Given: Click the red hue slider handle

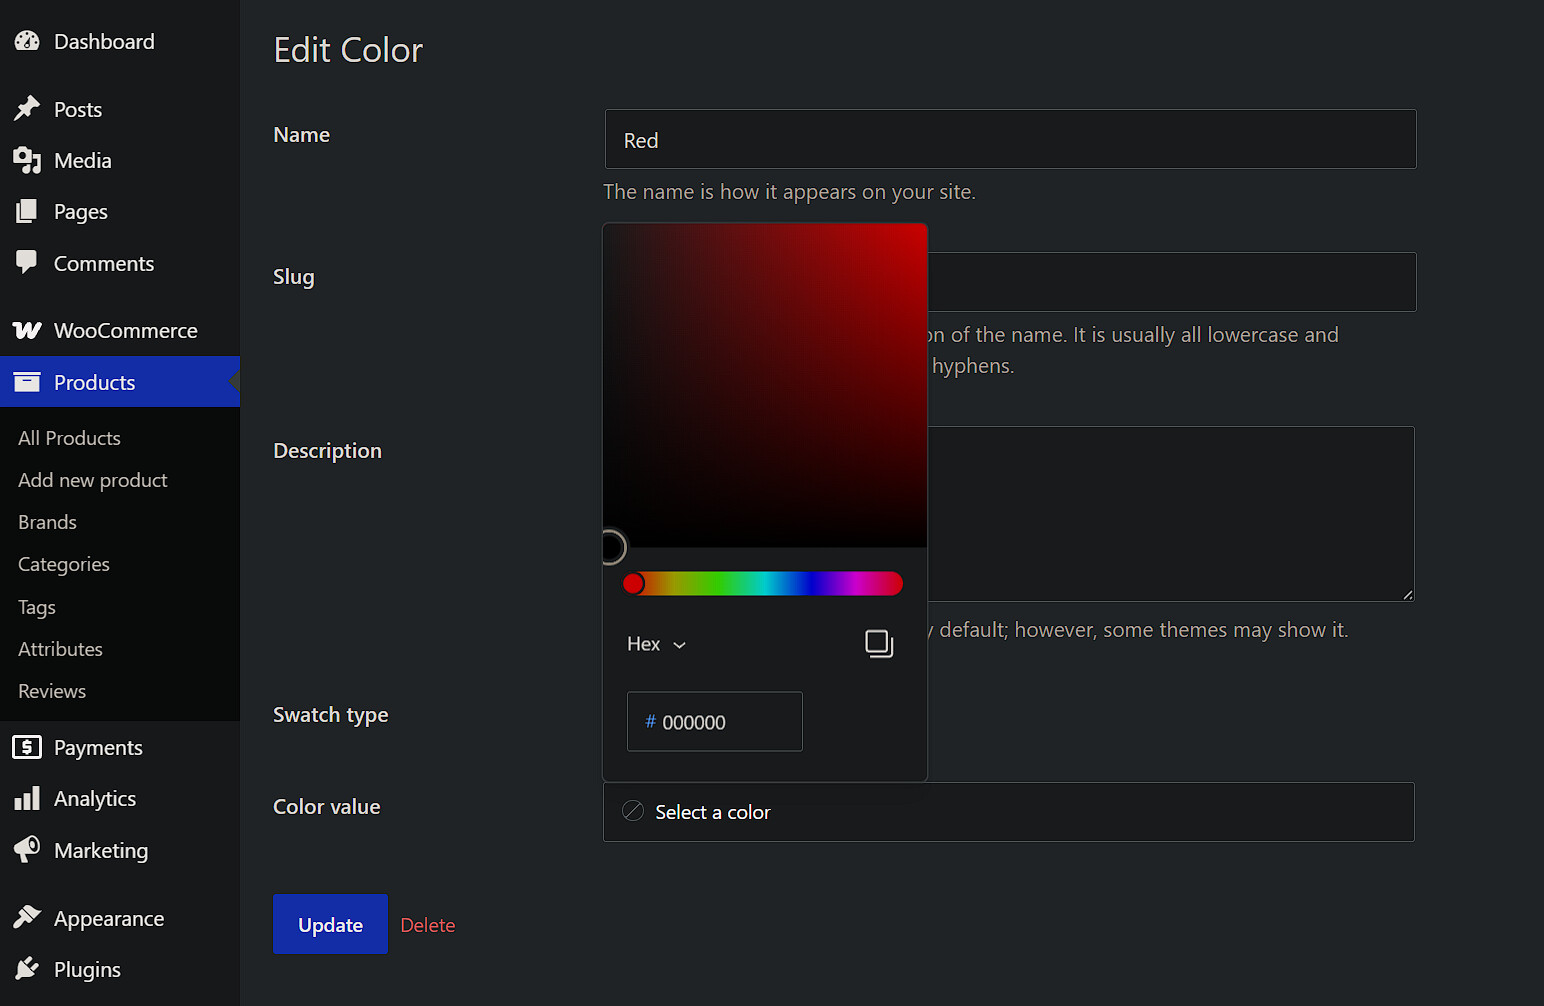Looking at the screenshot, I should tap(634, 583).
